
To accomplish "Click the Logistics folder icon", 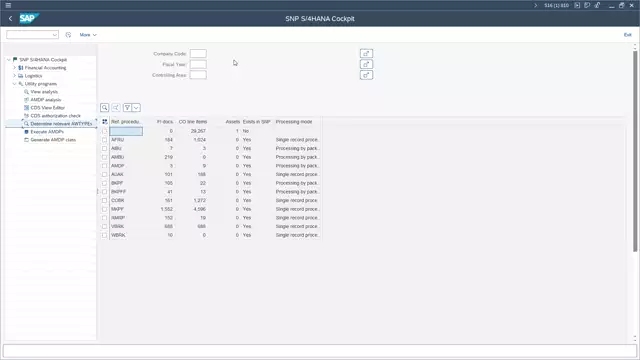I will pos(21,76).
